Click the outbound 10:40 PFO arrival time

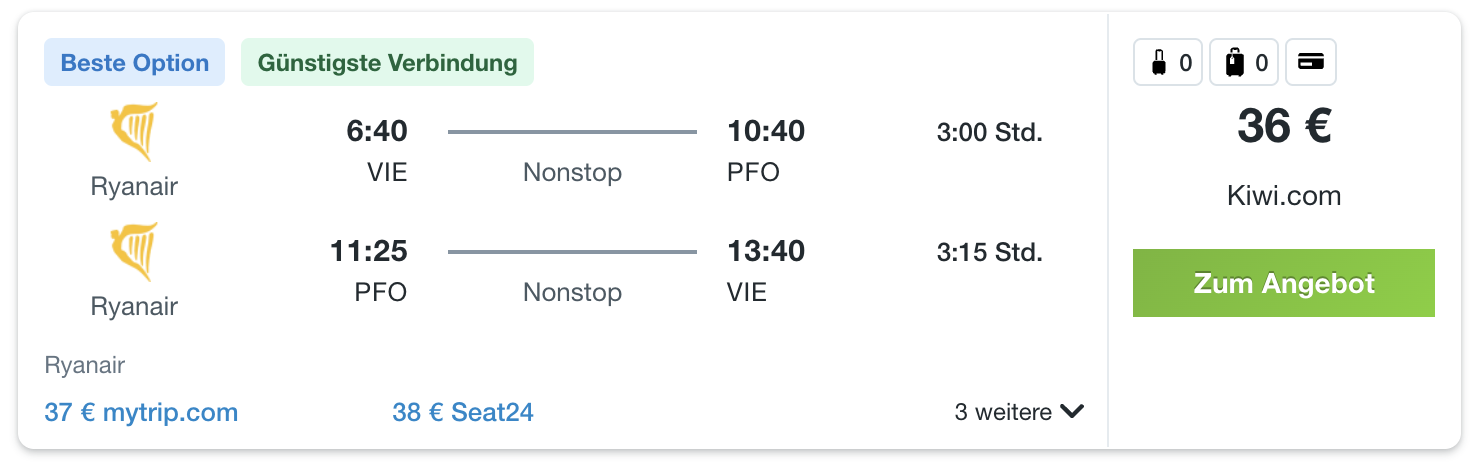tap(766, 131)
